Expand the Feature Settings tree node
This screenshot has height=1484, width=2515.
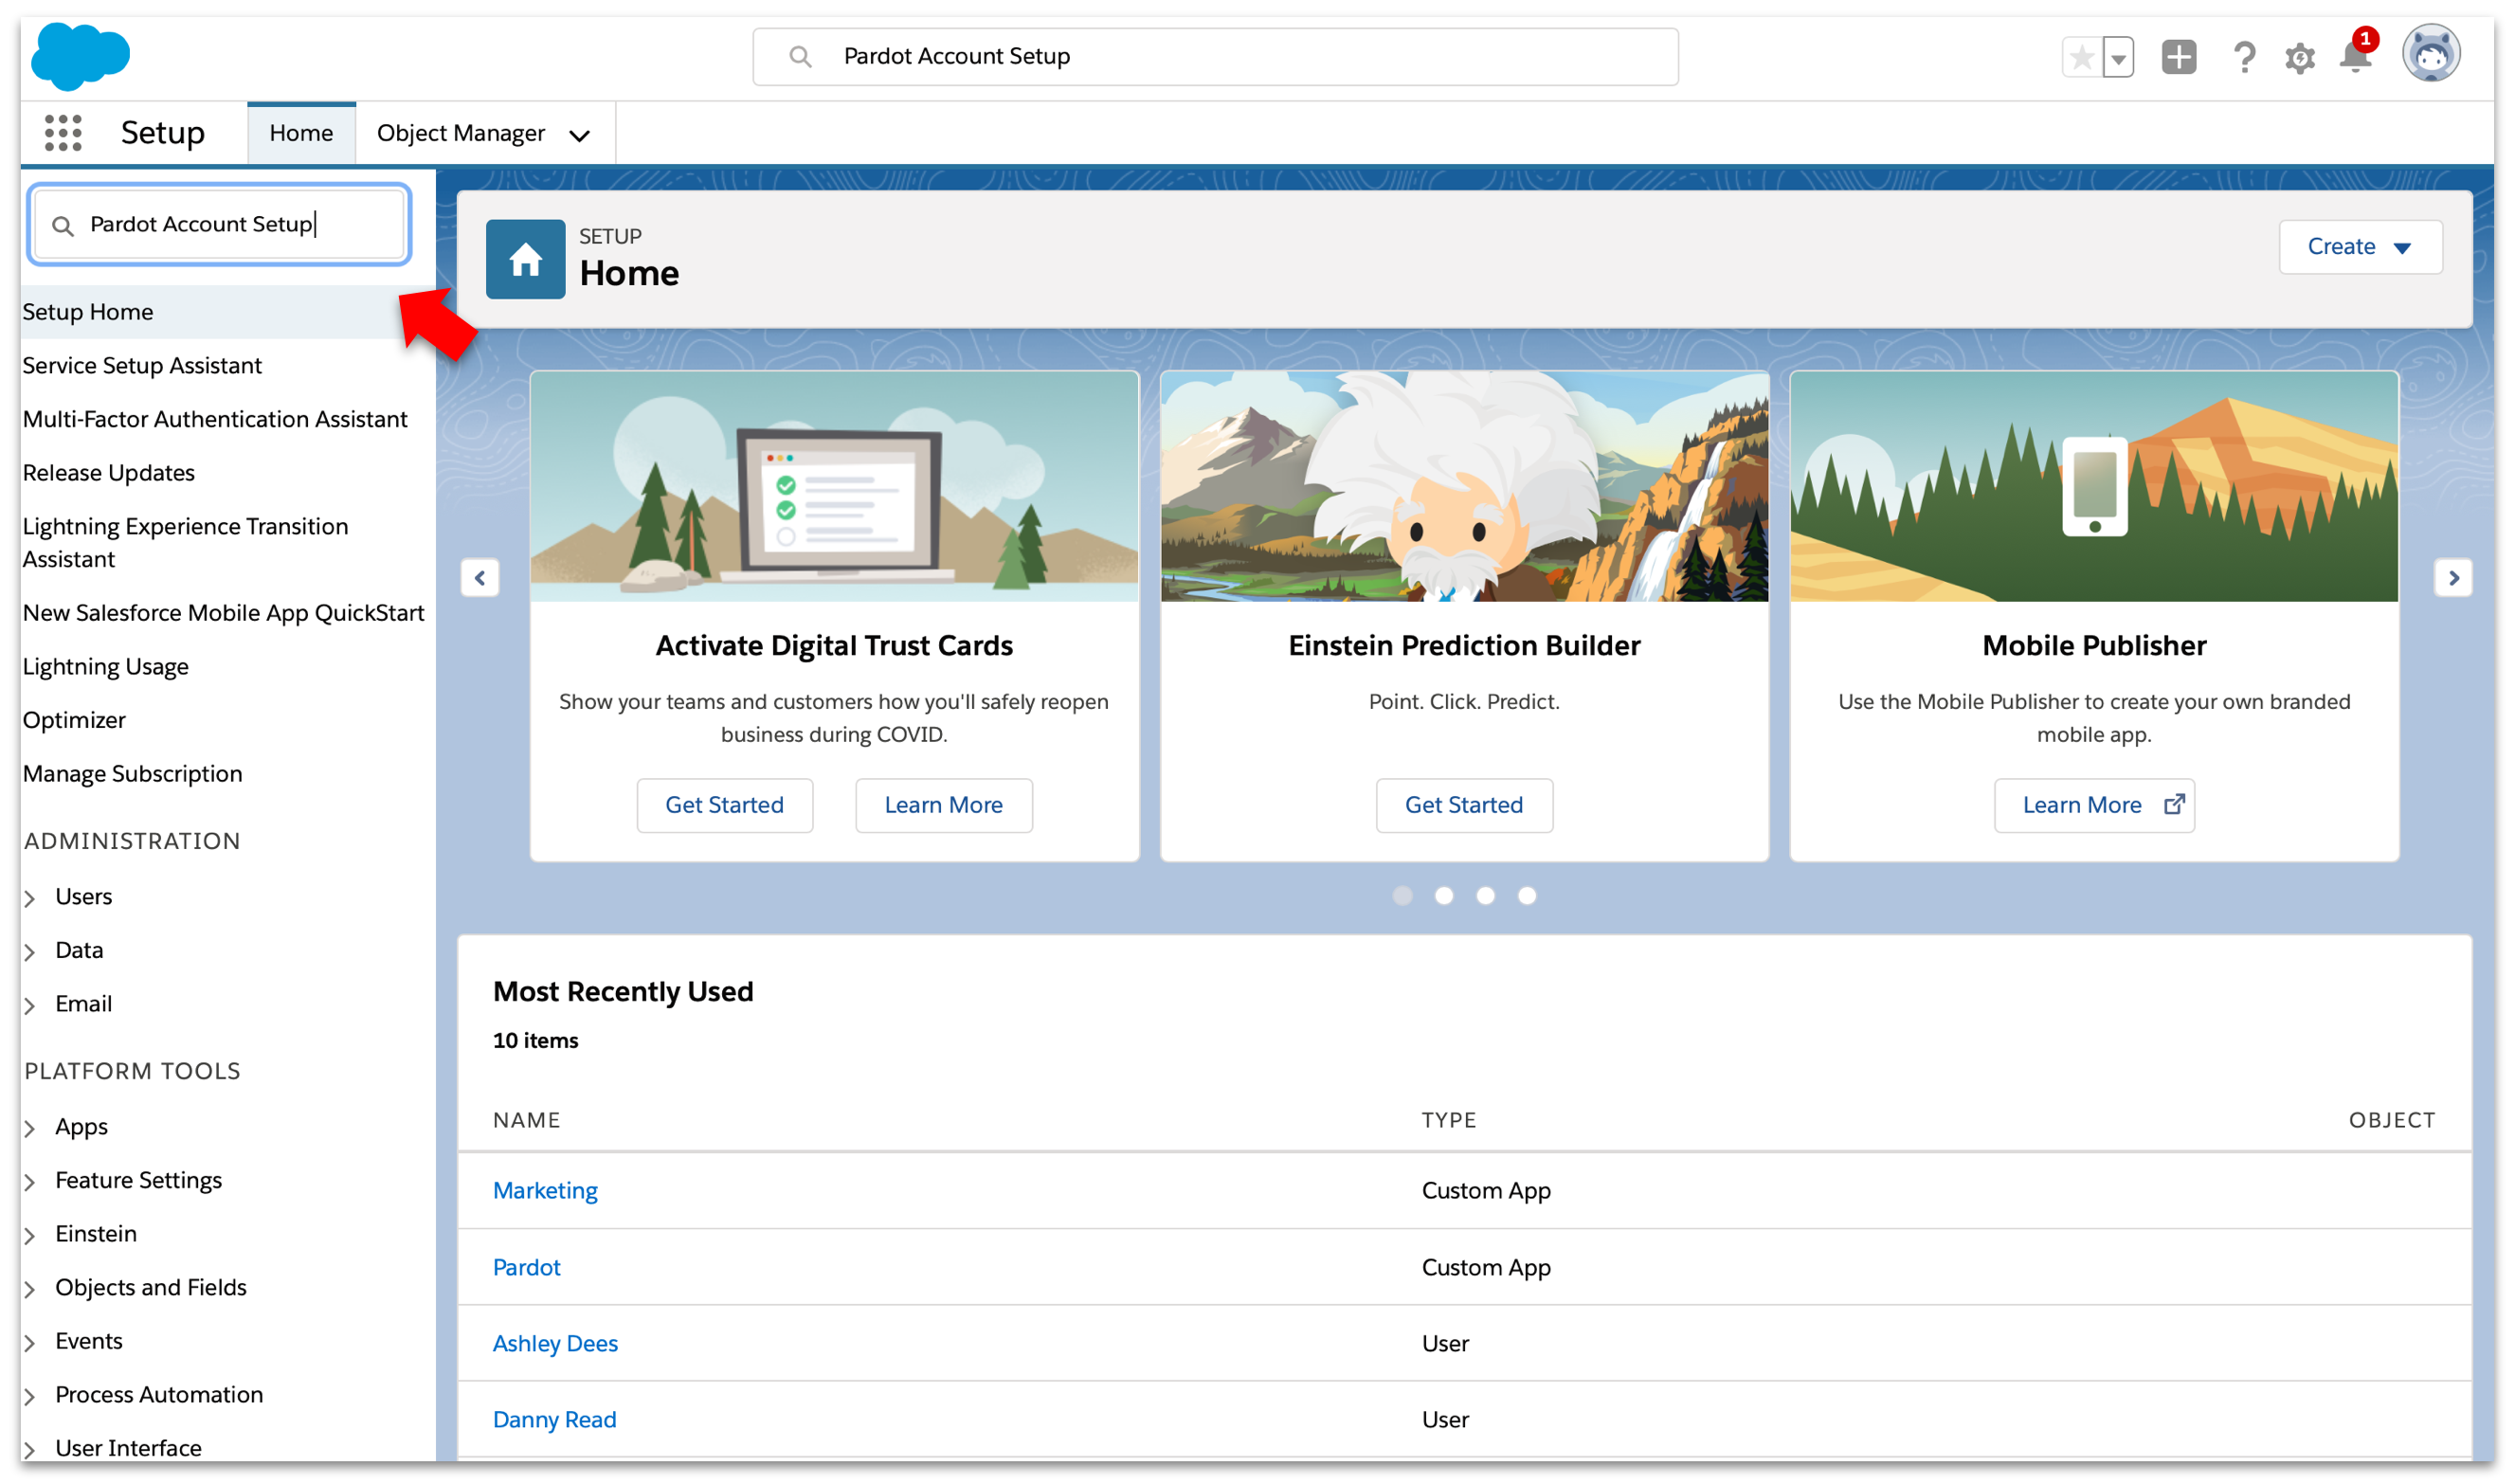31,1182
